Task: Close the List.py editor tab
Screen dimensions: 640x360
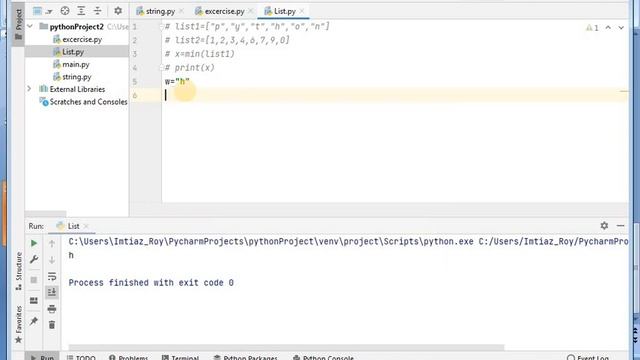Action: coord(302,11)
